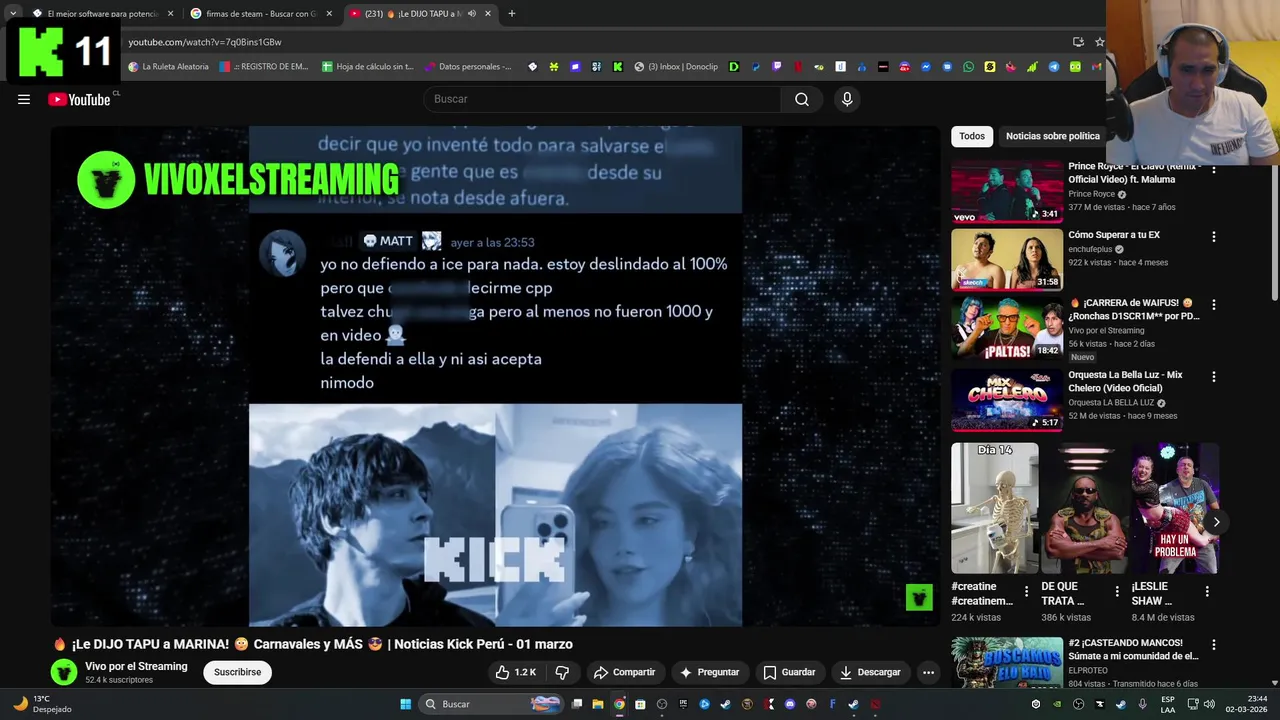Open weather widget 13°C Despejado

[40, 704]
